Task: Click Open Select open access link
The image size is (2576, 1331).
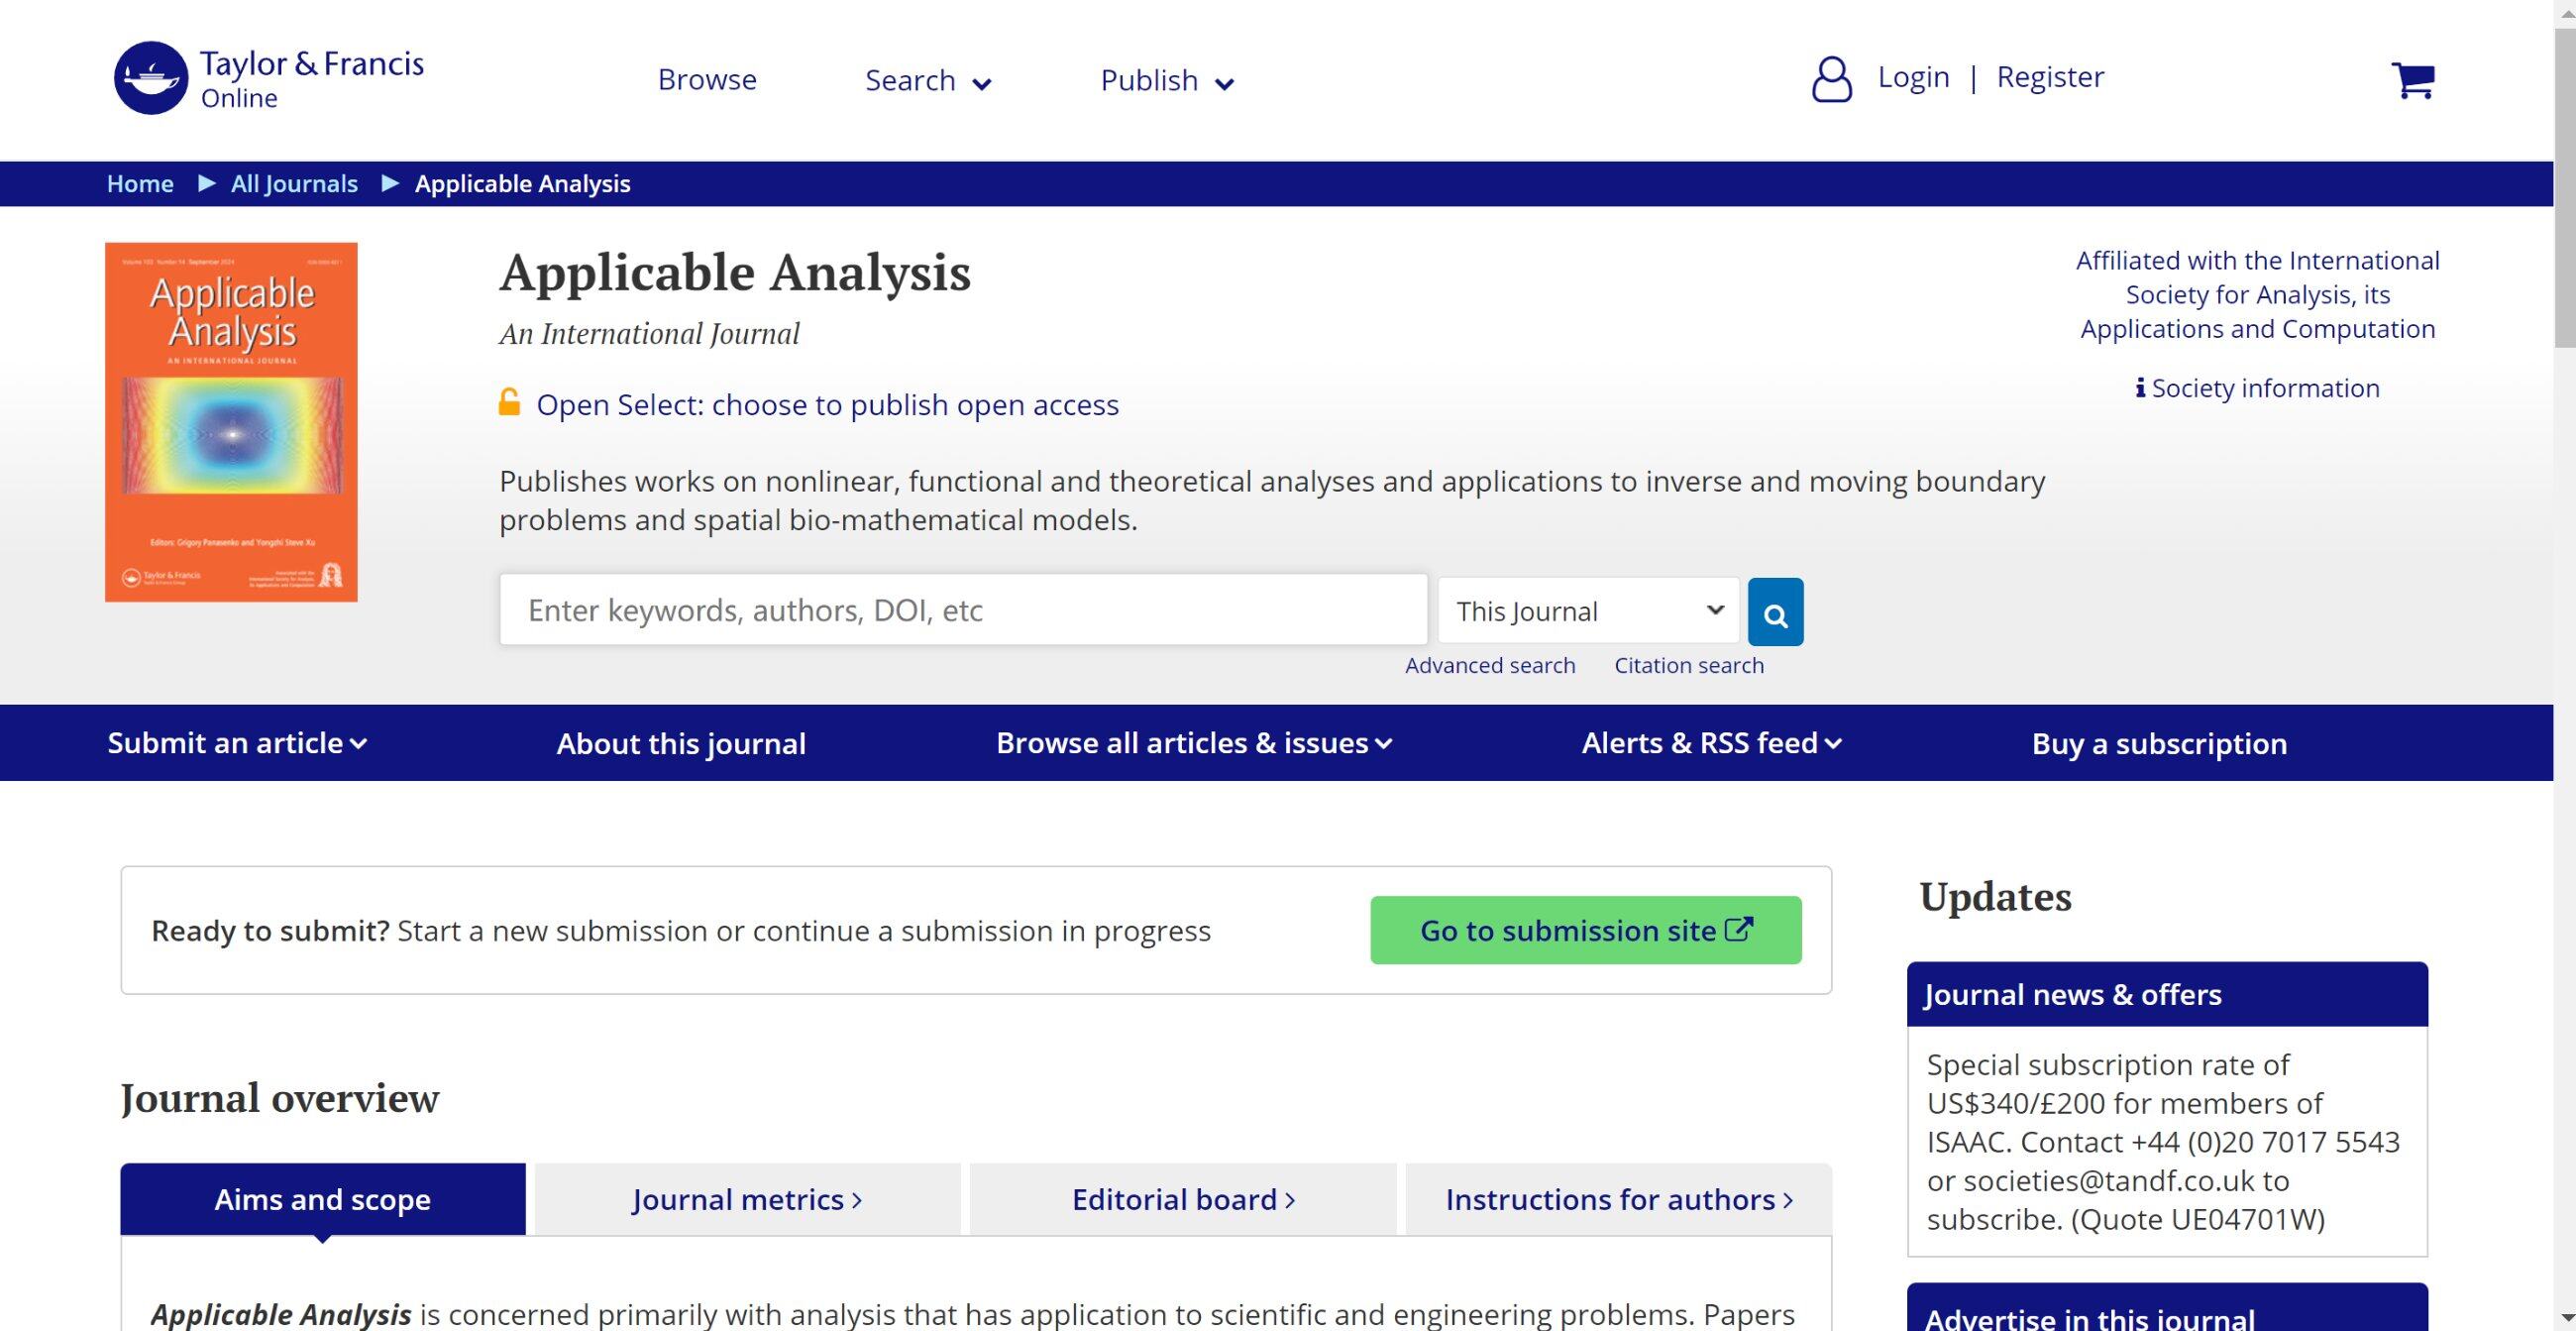Action: coord(827,405)
